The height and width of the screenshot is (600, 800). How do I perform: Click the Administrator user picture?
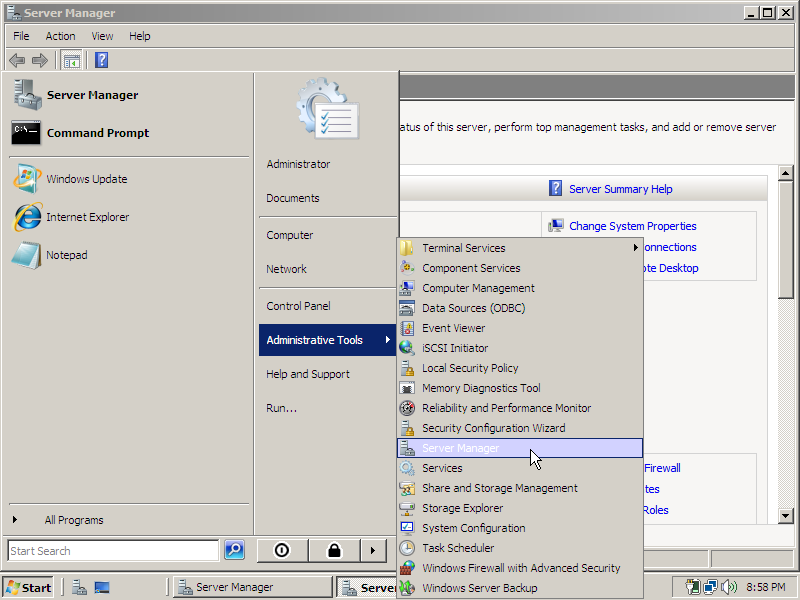(x=328, y=108)
